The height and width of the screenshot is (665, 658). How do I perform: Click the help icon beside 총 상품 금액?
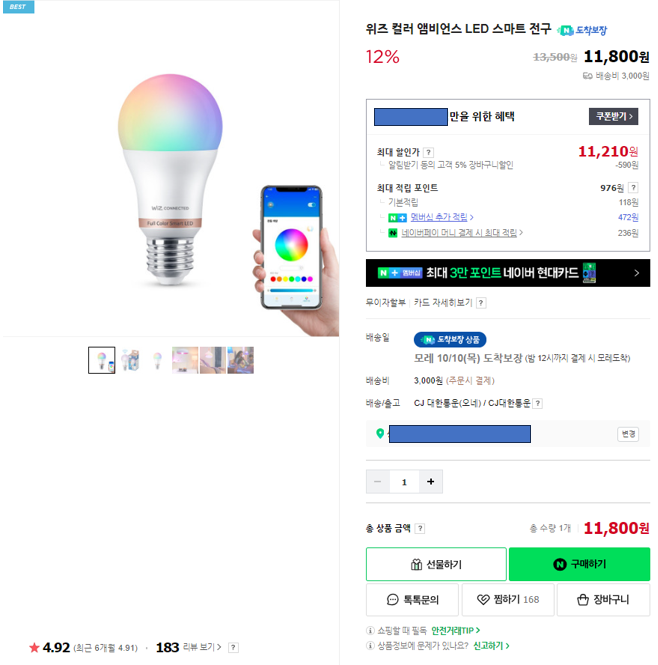click(420, 528)
